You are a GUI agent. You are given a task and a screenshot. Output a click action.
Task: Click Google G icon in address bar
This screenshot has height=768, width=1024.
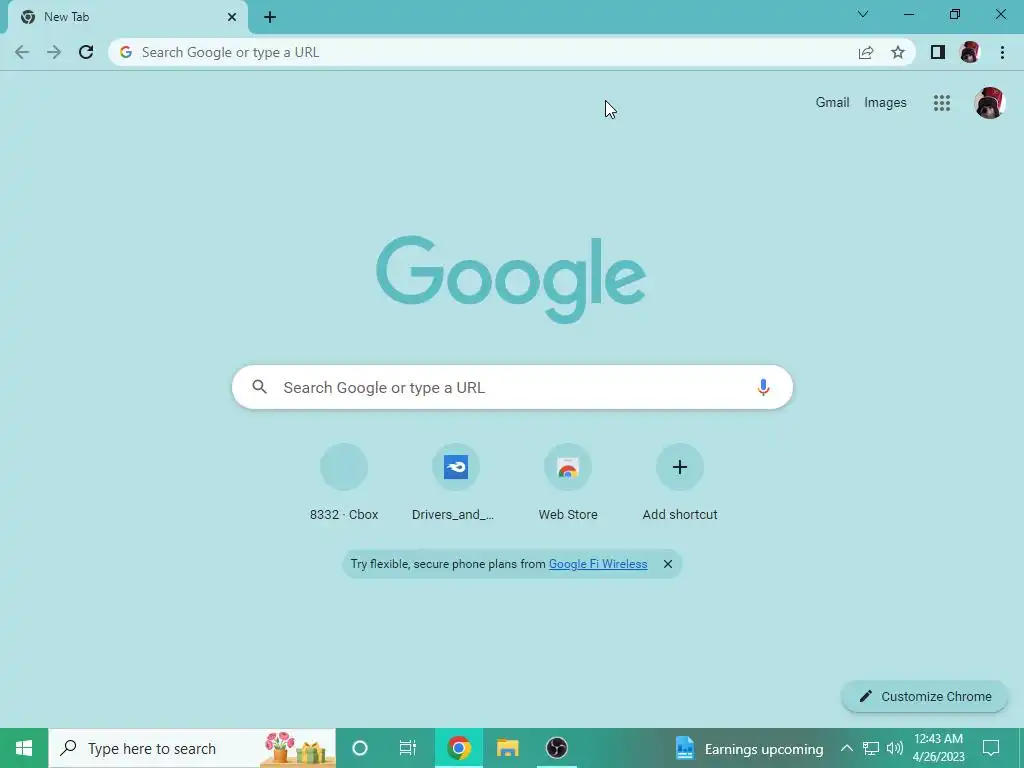(126, 52)
